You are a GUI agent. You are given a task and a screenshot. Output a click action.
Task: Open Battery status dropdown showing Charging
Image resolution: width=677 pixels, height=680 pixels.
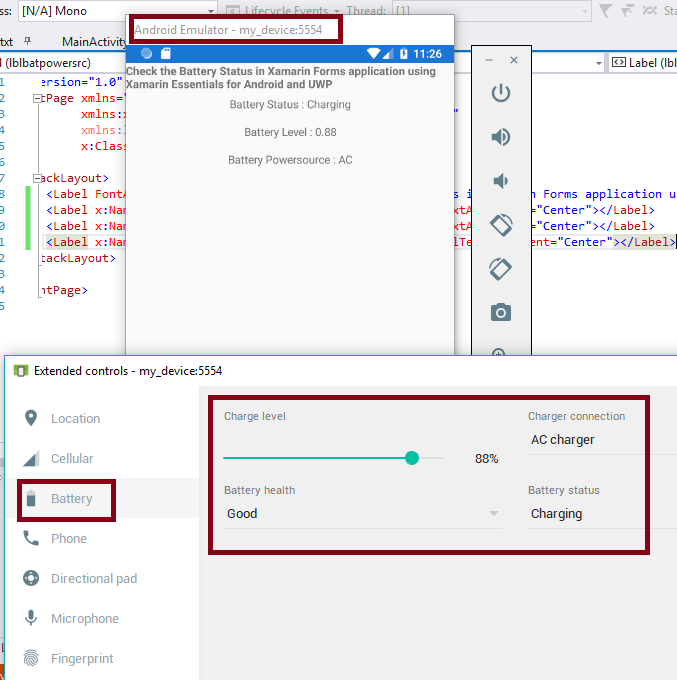tap(602, 514)
